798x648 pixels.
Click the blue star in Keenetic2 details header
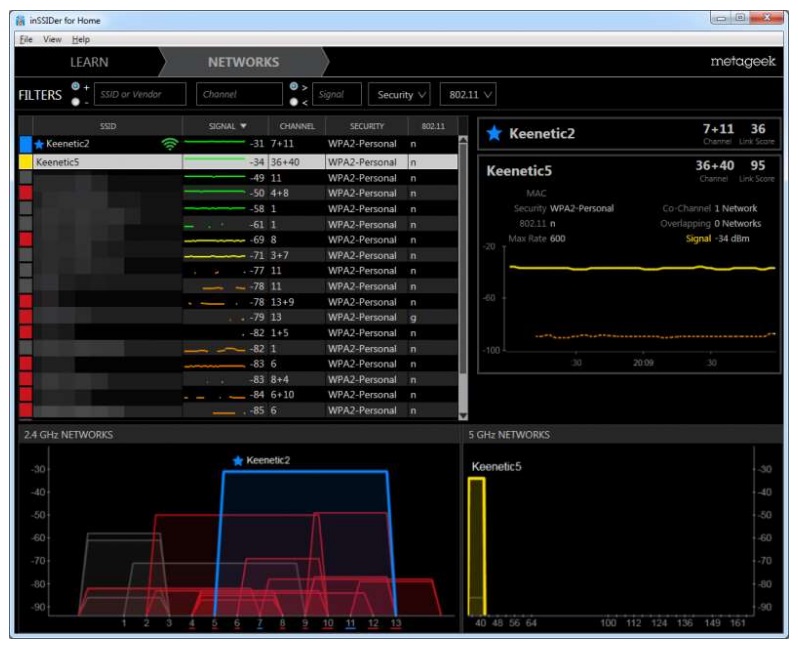click(494, 133)
